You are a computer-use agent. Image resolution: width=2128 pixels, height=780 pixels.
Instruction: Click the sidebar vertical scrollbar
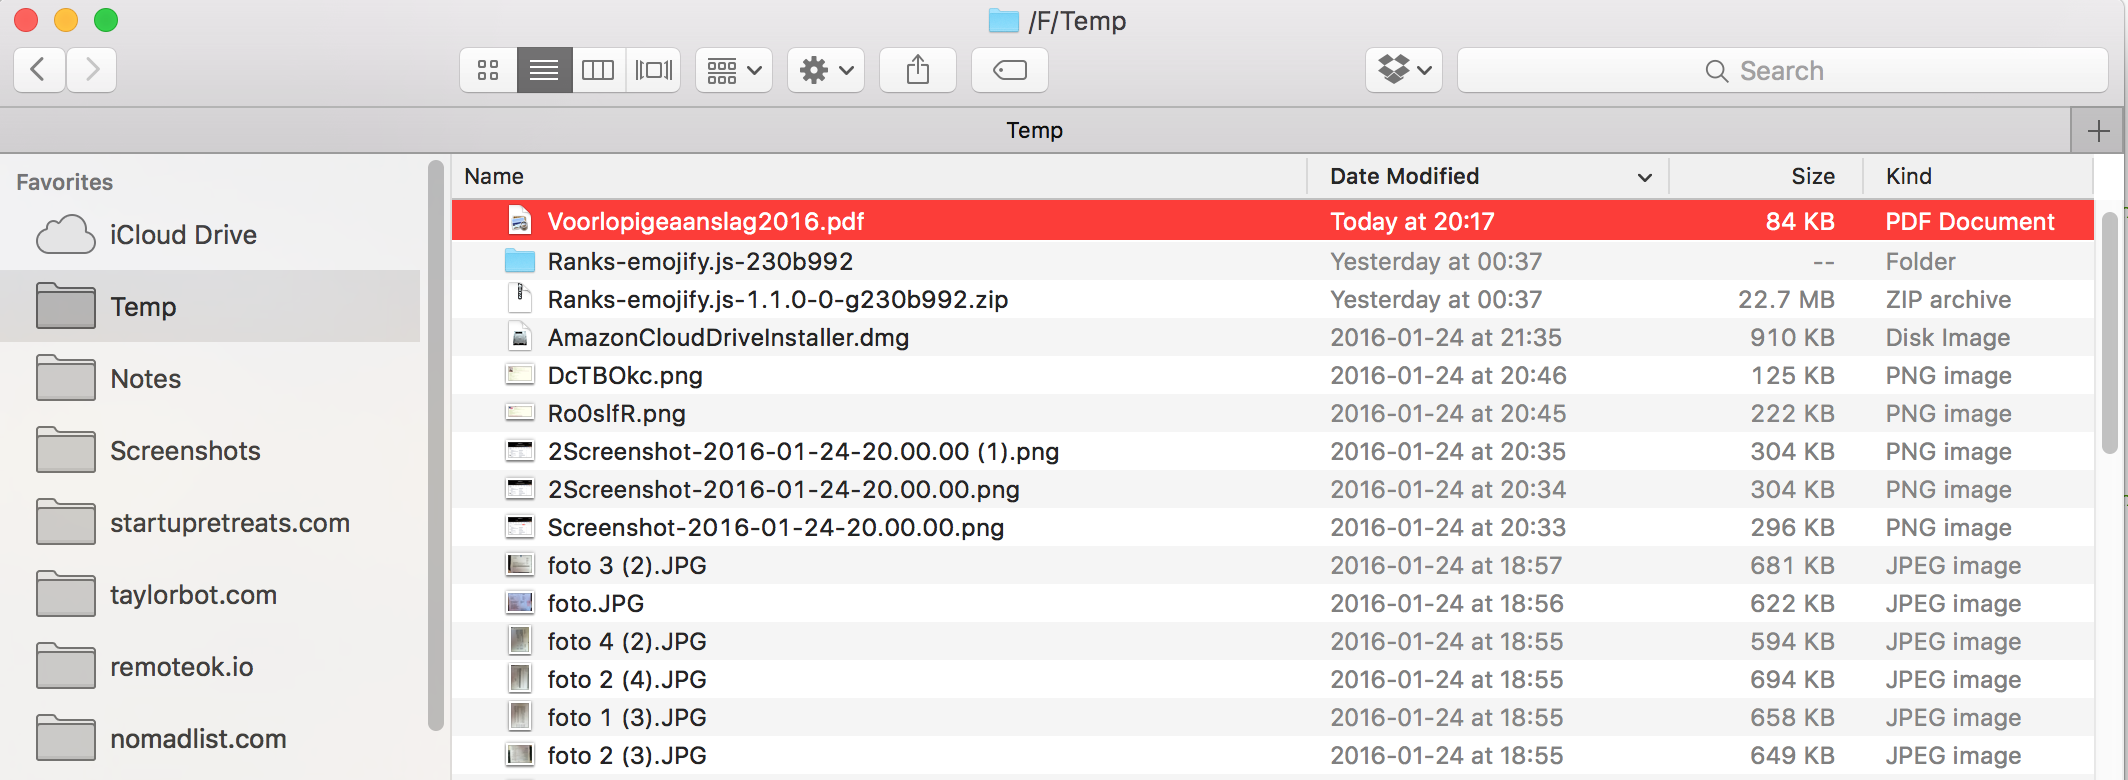[435, 446]
